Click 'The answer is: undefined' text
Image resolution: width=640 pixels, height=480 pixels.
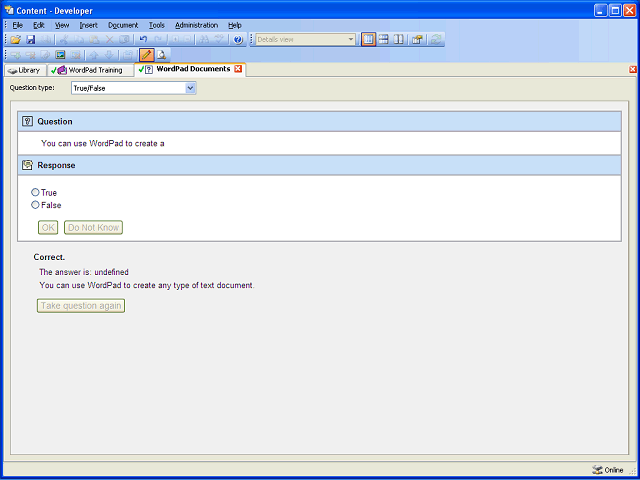pyautogui.click(x=84, y=272)
